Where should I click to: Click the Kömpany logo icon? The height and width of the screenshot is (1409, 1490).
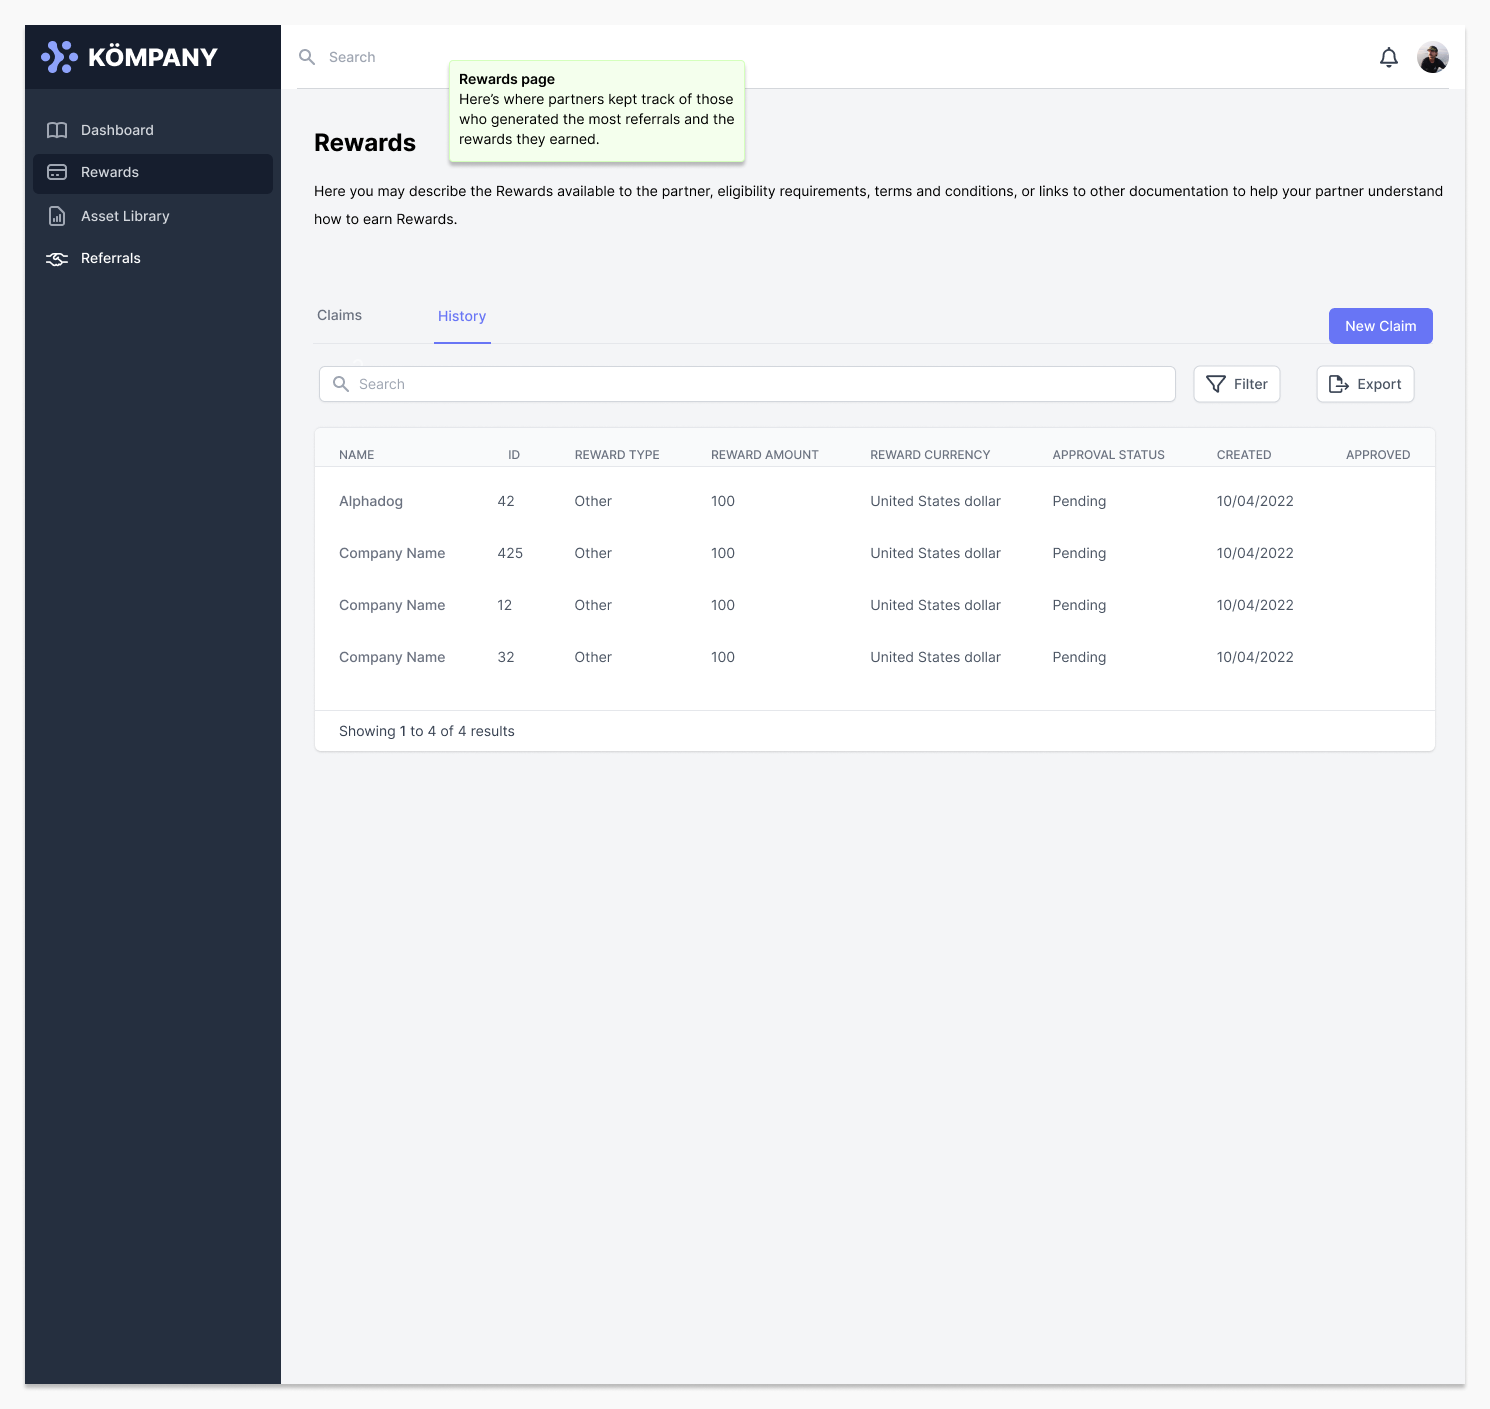[59, 57]
